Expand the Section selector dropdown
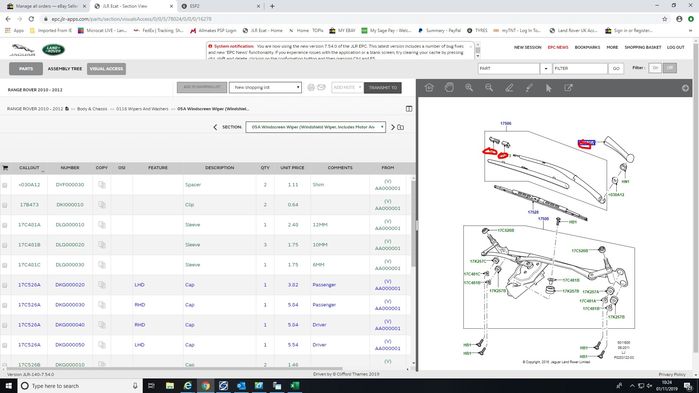Viewport: 699px width, 393px height. [315, 127]
